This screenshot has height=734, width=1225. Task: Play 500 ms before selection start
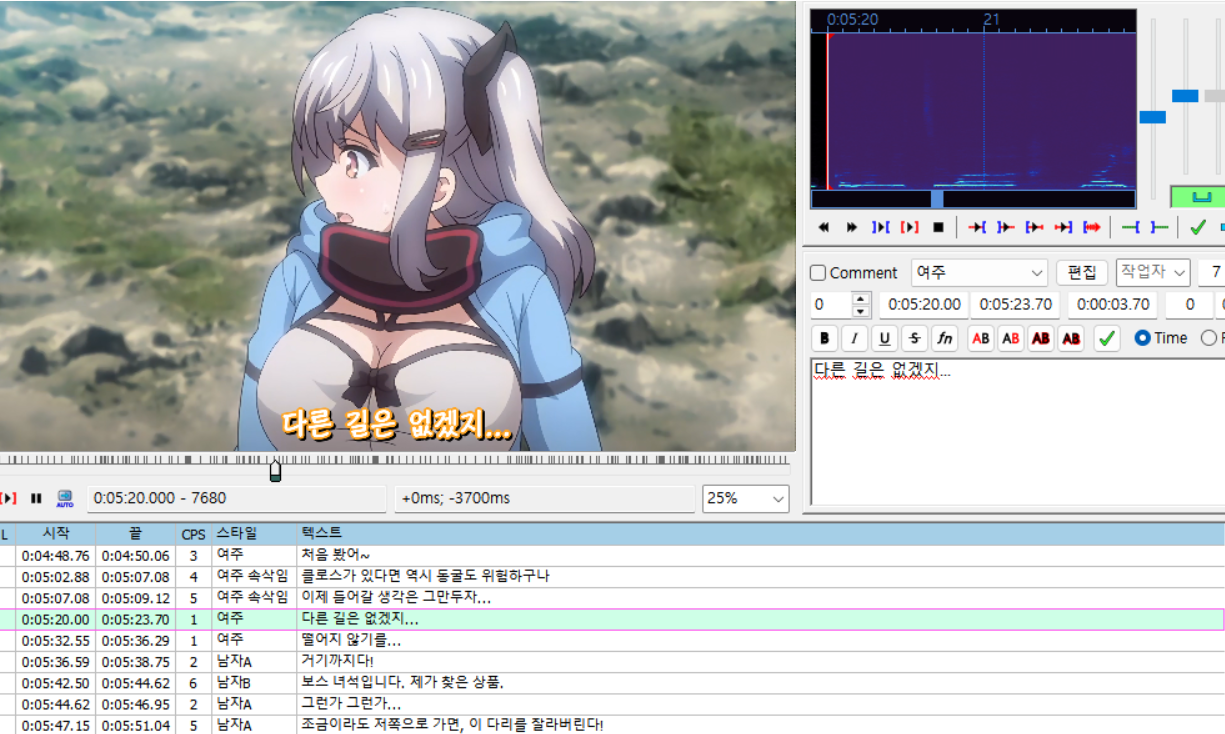(977, 227)
